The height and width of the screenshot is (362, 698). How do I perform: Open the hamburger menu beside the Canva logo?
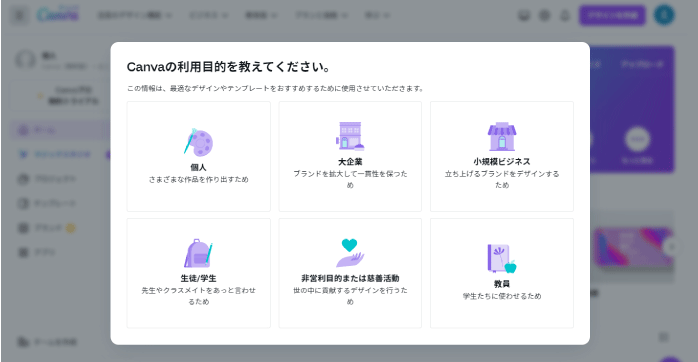[x=20, y=16]
